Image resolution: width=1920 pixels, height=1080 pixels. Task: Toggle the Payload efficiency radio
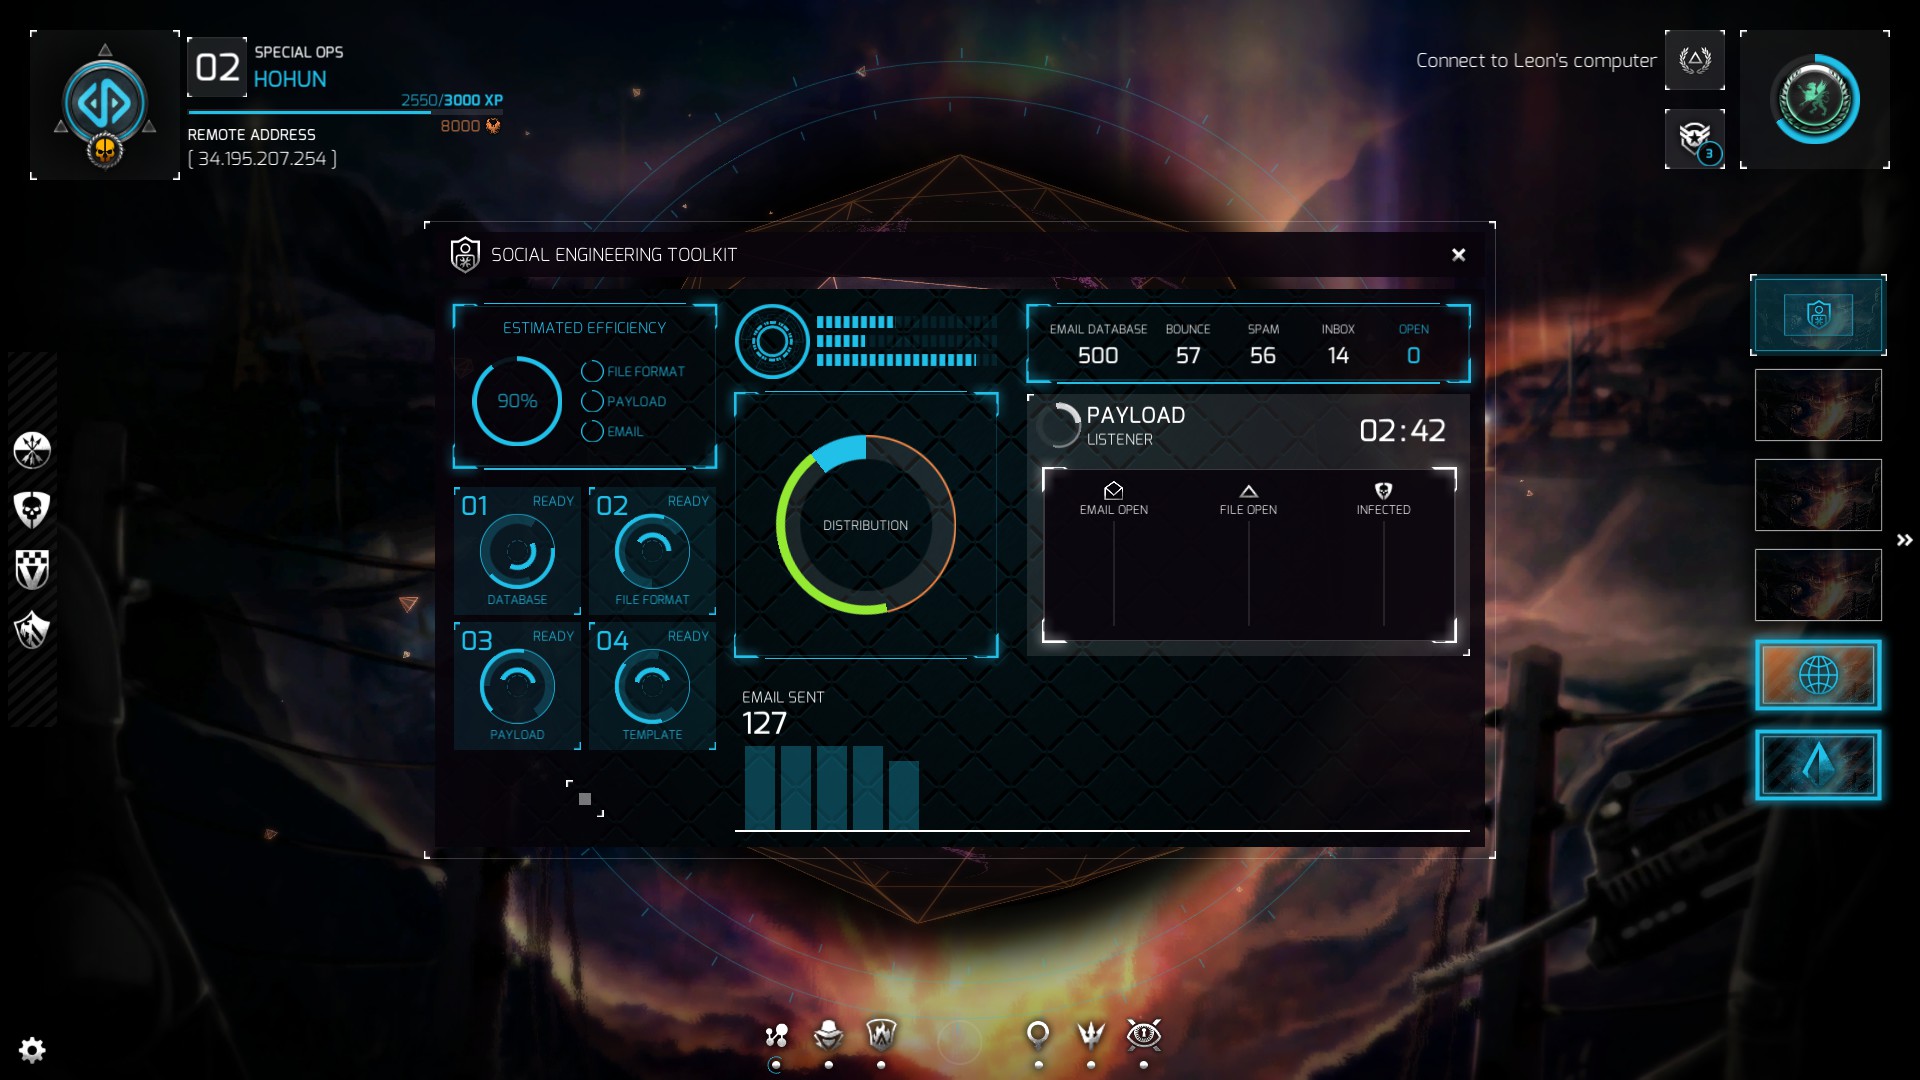click(592, 401)
